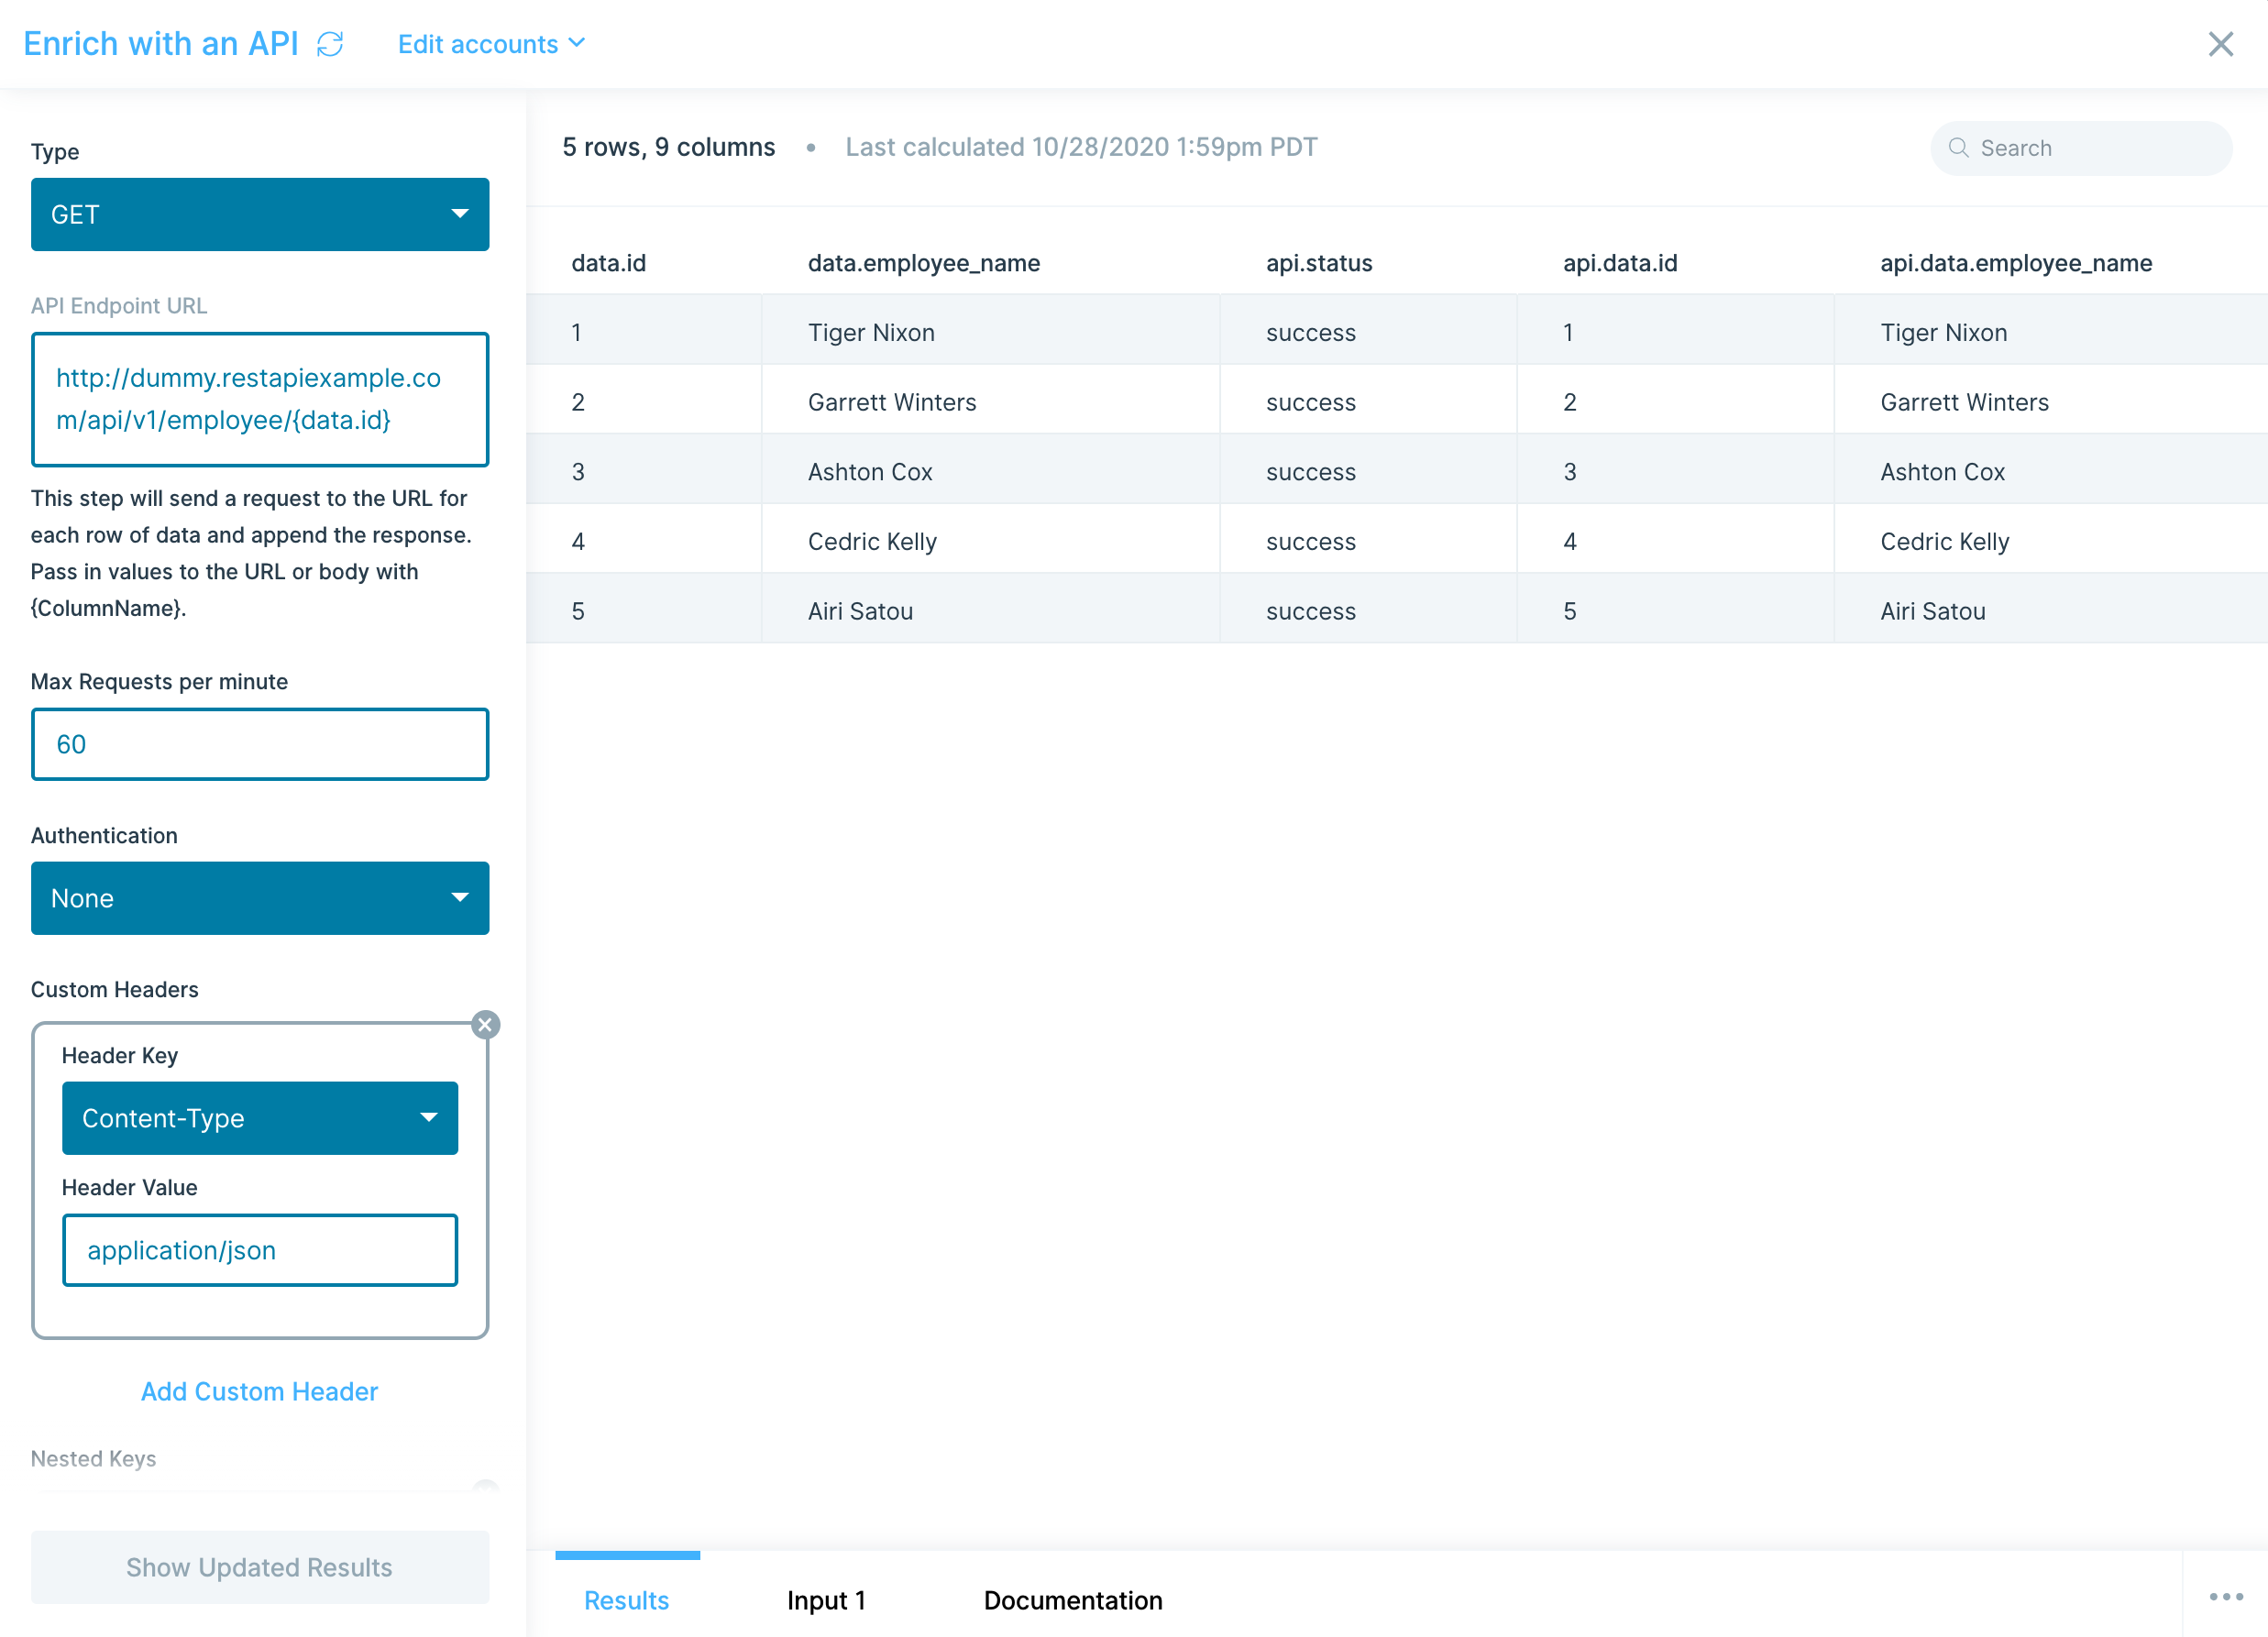Click the '5 rows, 9 columns' summary text
This screenshot has height=1637, width=2268.
(x=668, y=147)
